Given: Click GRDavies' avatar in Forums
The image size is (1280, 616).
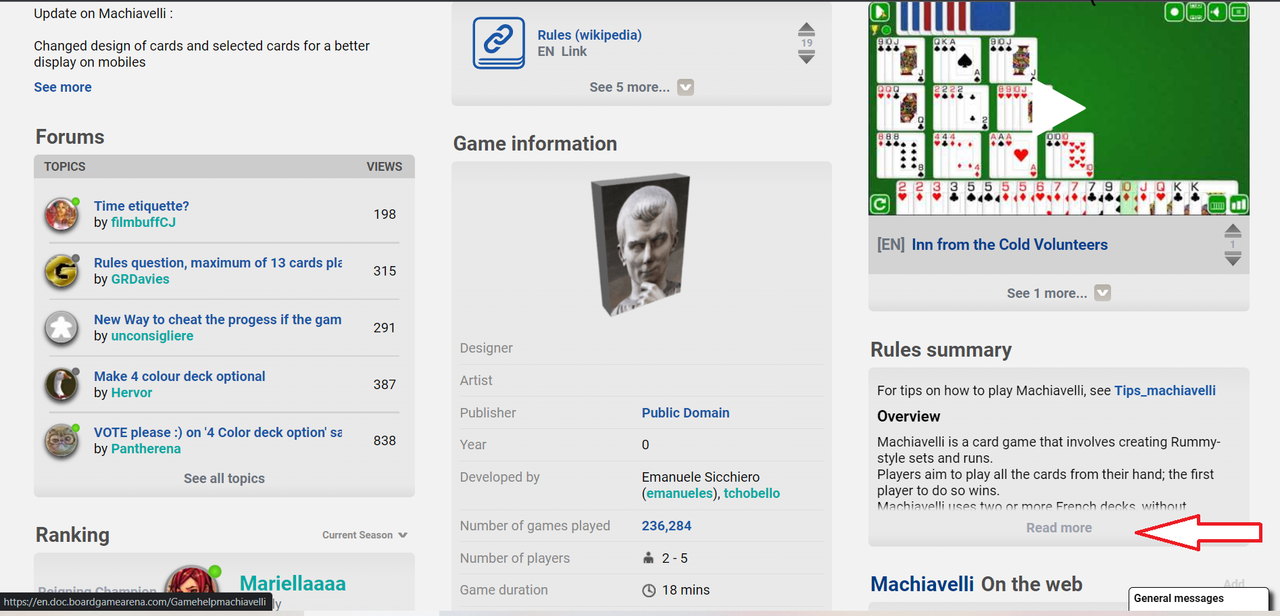Looking at the screenshot, I should pyautogui.click(x=62, y=271).
